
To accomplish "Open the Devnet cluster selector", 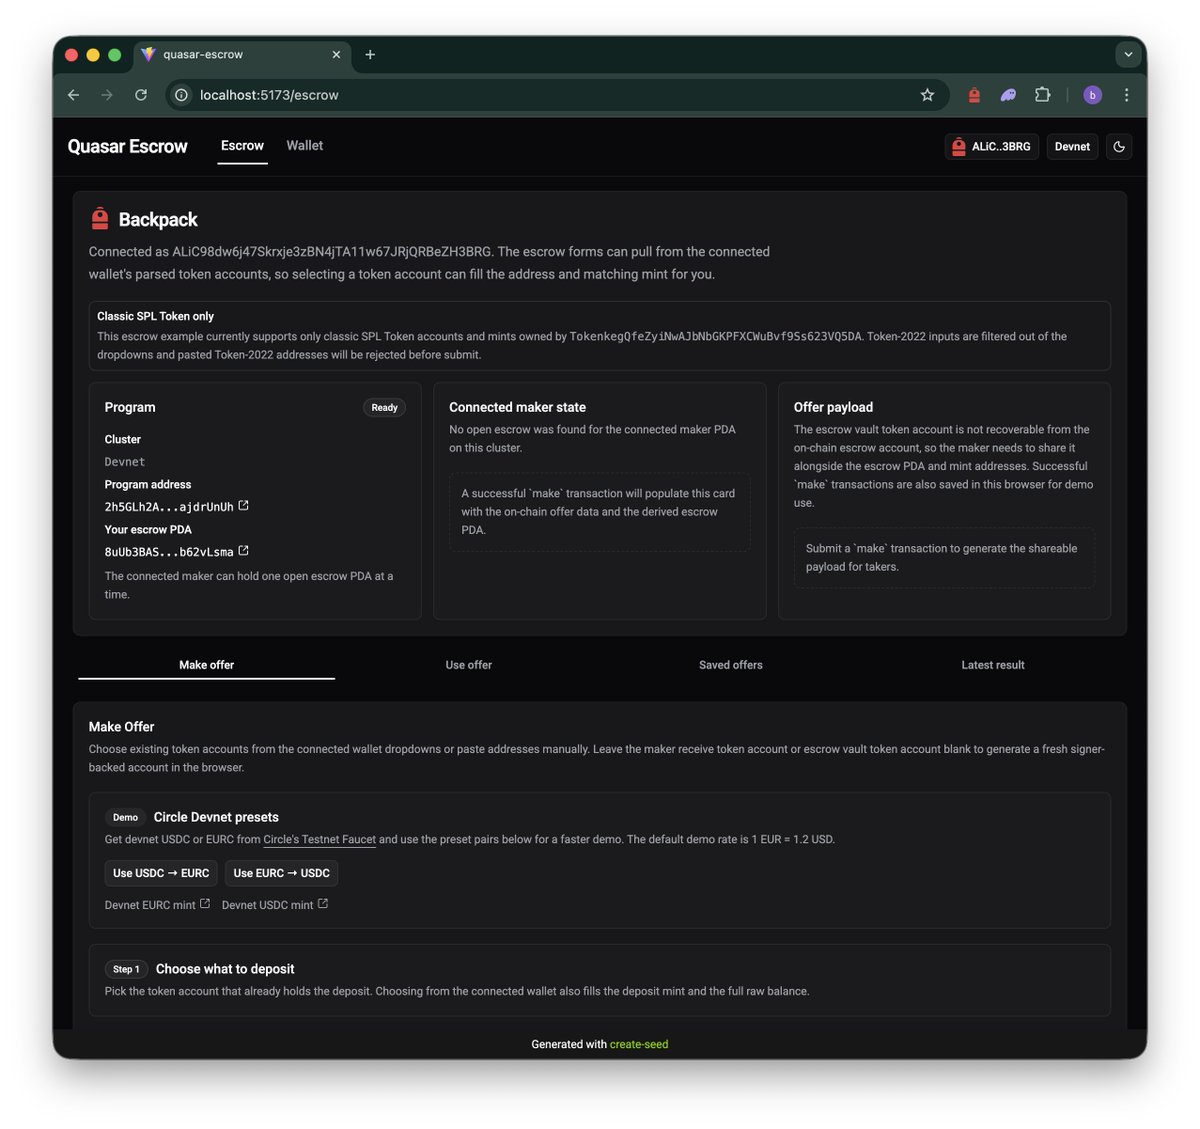I will [x=1072, y=147].
